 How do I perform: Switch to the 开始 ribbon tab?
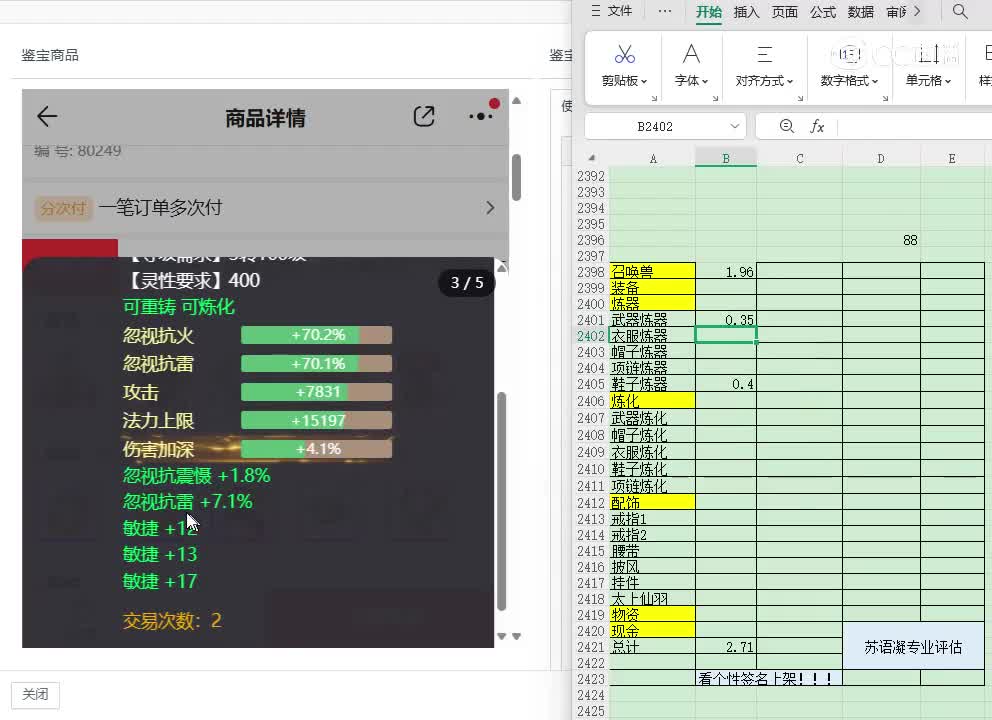pos(709,12)
